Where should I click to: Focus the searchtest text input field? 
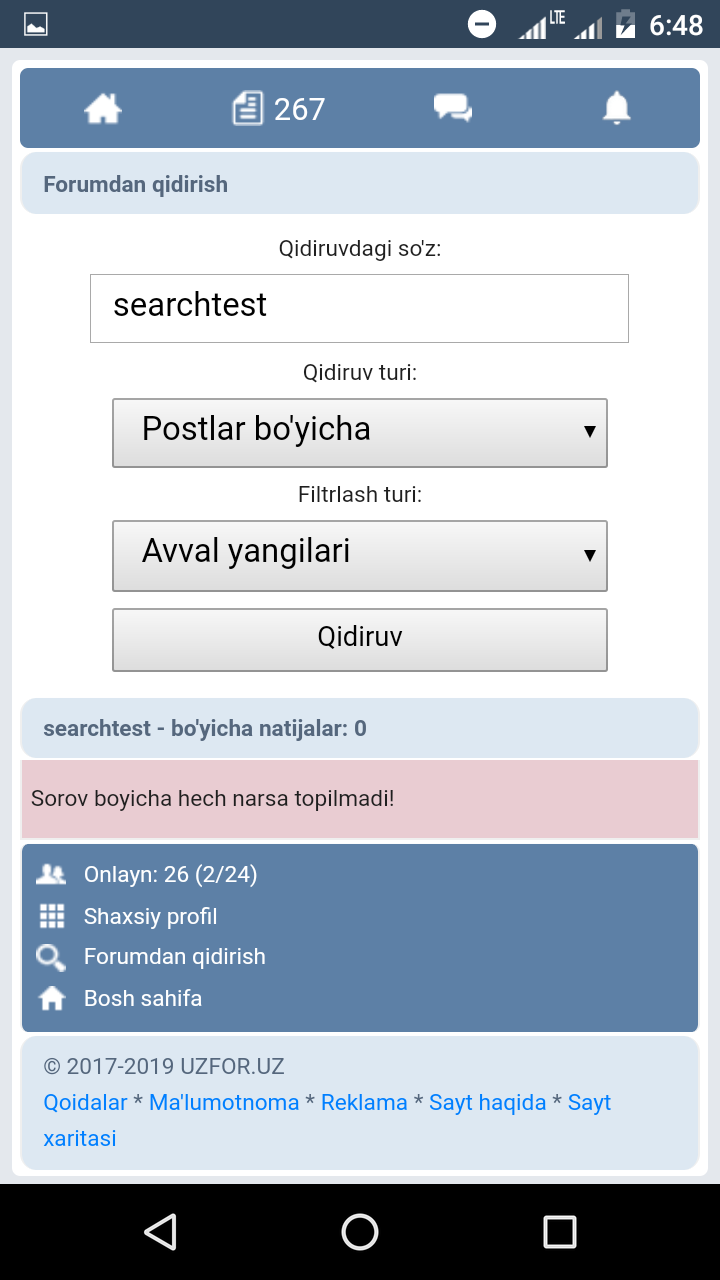pyautogui.click(x=359, y=308)
